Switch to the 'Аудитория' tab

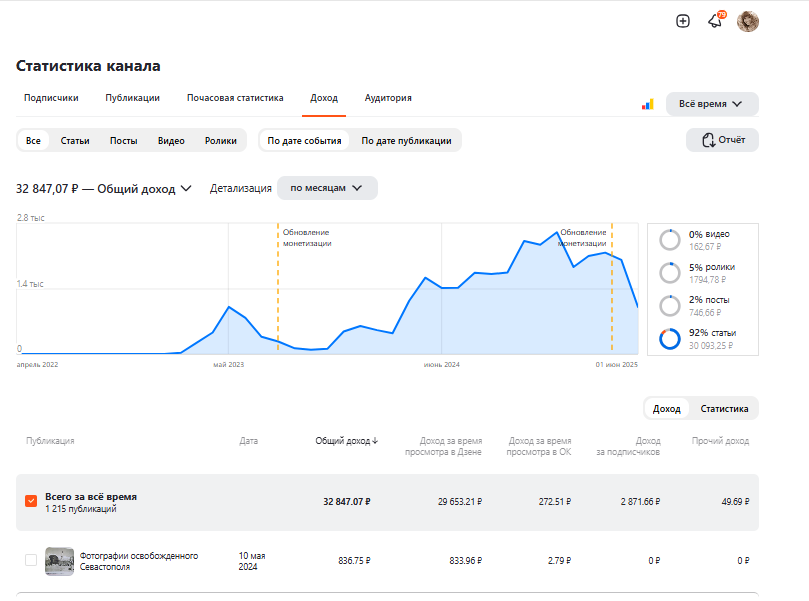(388, 98)
